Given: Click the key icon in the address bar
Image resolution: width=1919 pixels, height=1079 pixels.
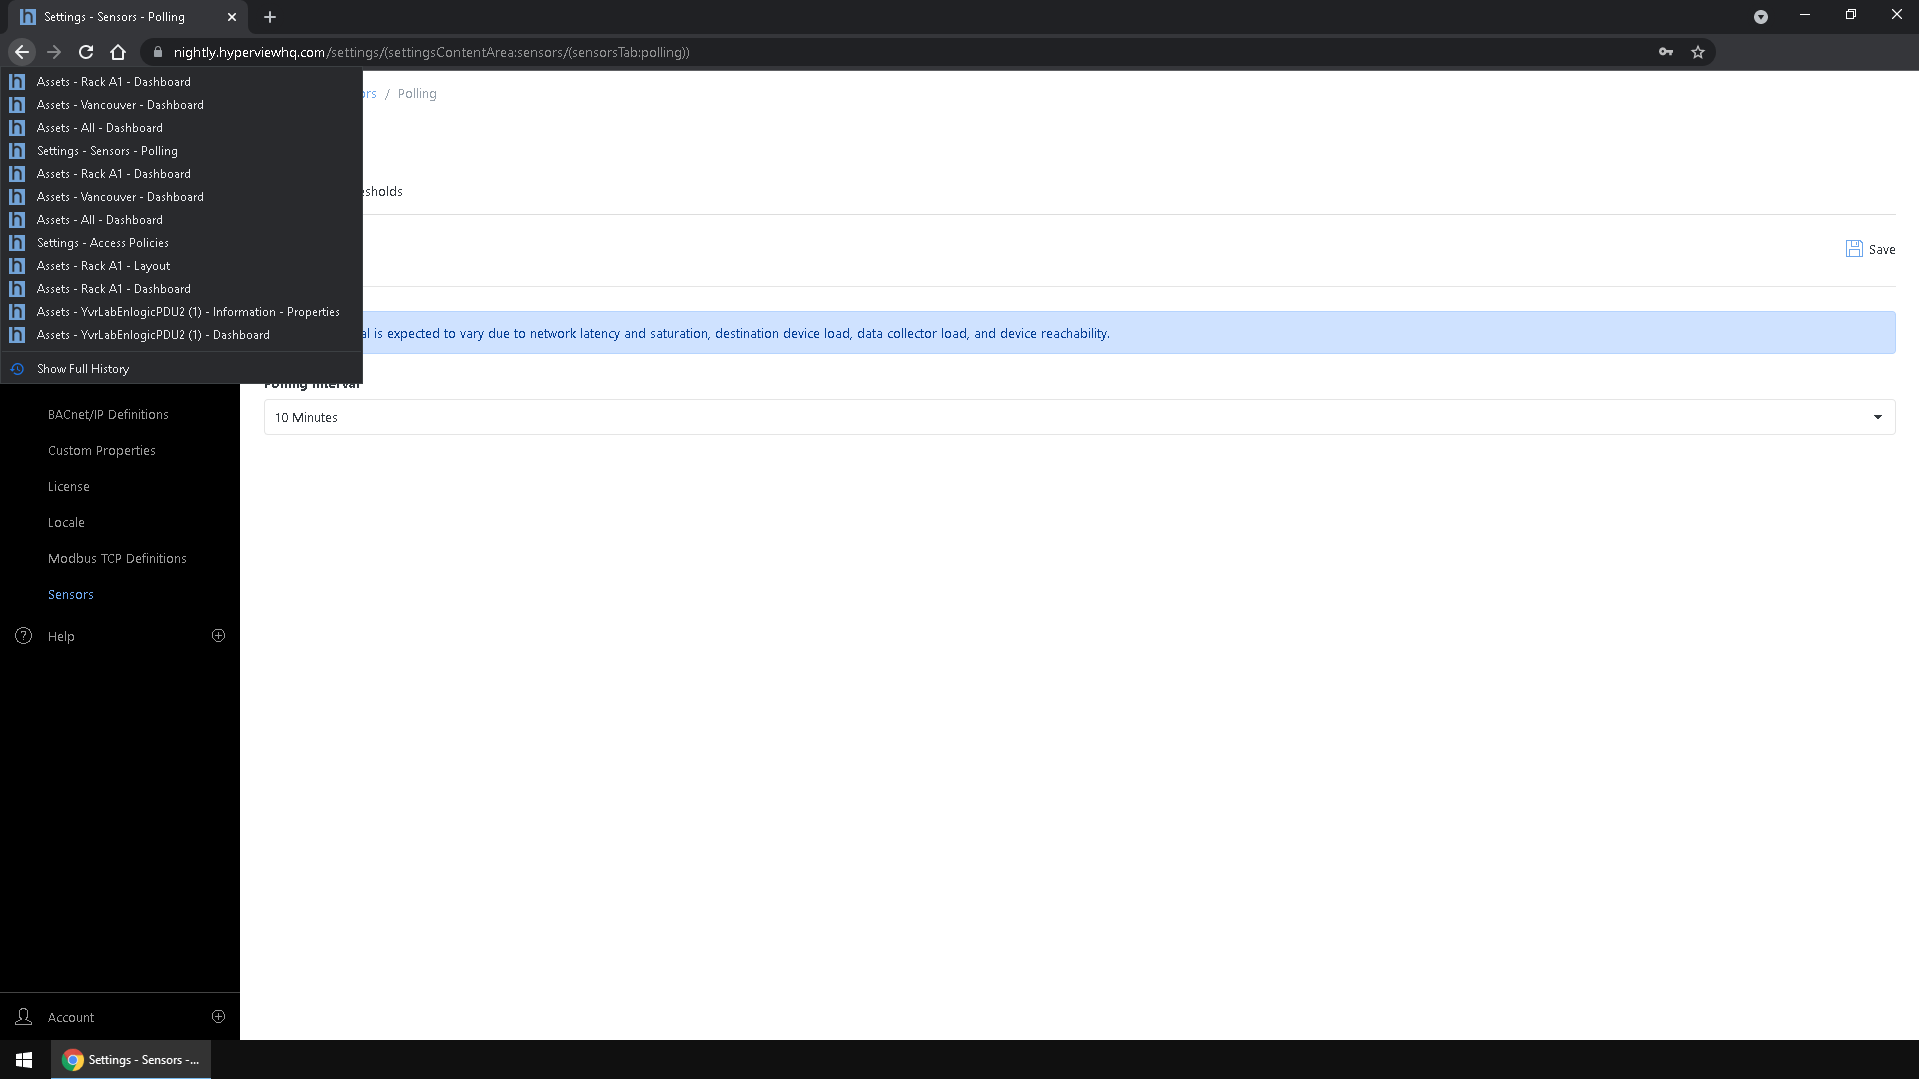Looking at the screenshot, I should pyautogui.click(x=1665, y=52).
